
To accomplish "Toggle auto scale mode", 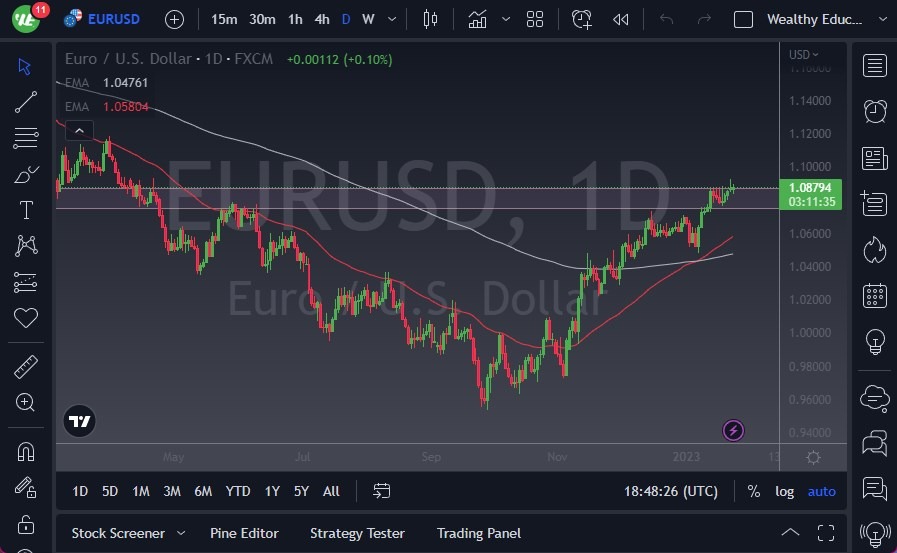I will pos(821,491).
